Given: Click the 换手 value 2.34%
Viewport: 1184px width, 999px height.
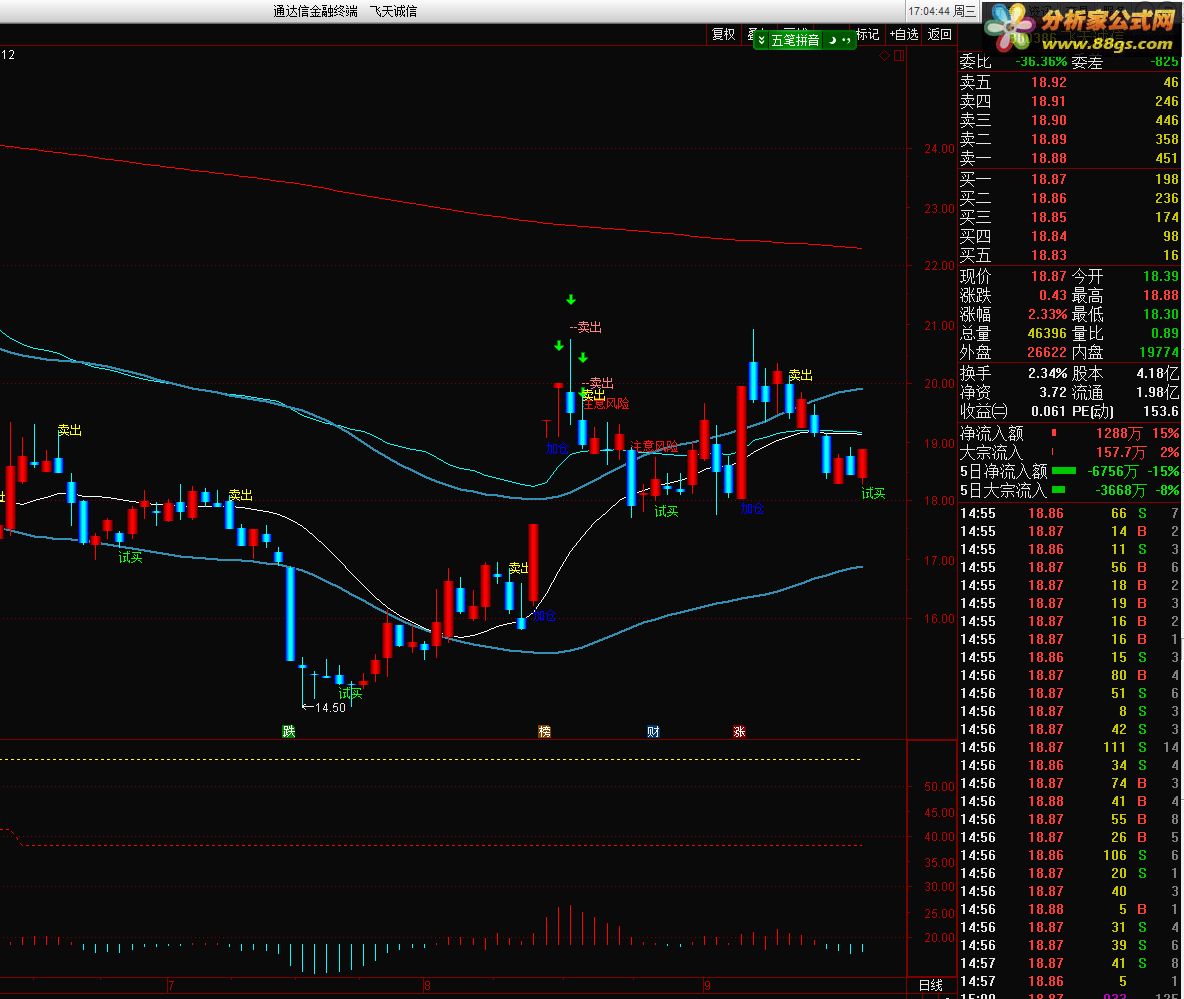Looking at the screenshot, I should coord(1047,373).
